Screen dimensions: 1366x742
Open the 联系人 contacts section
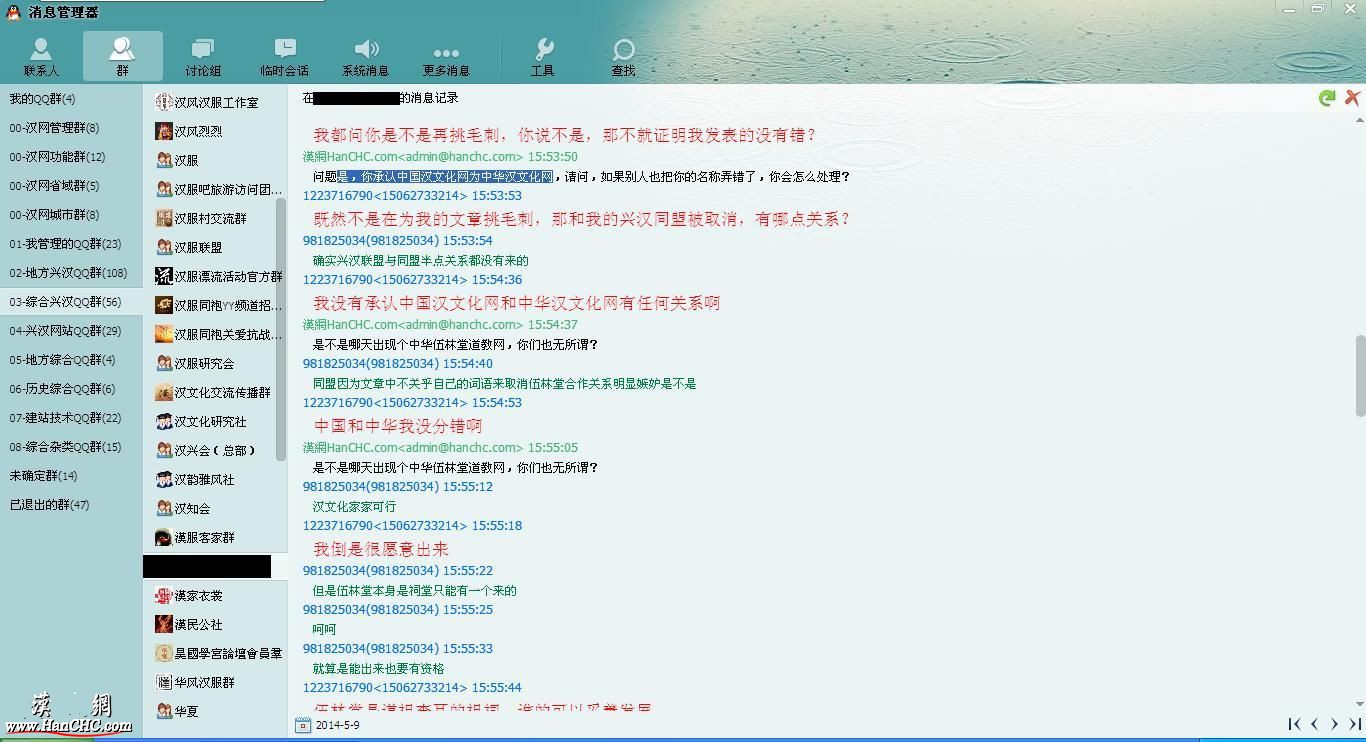41,57
